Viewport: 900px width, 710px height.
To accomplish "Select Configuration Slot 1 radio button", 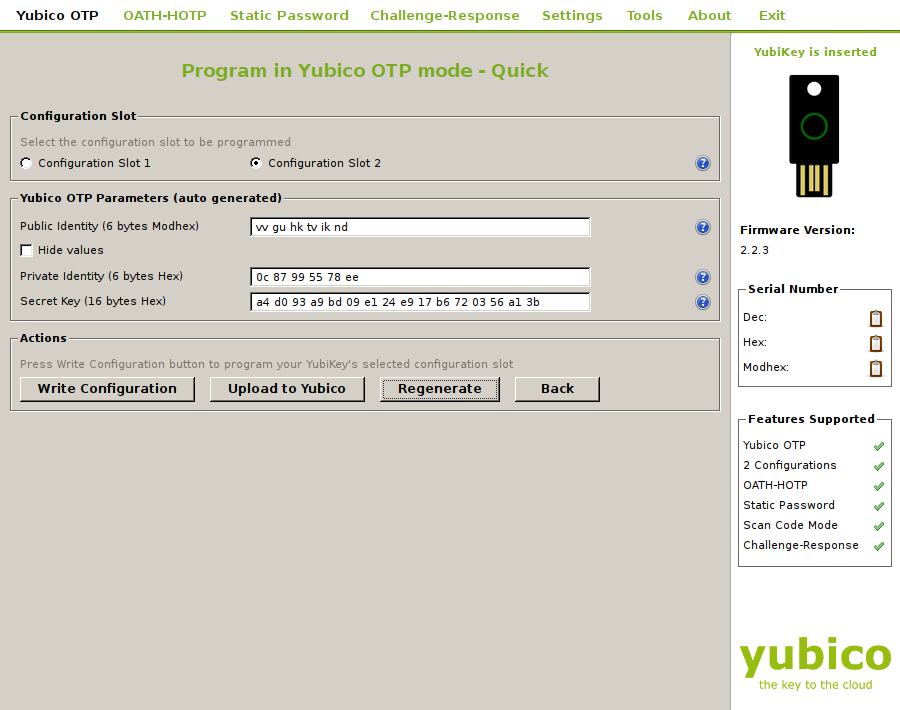I will pyautogui.click(x=27, y=163).
